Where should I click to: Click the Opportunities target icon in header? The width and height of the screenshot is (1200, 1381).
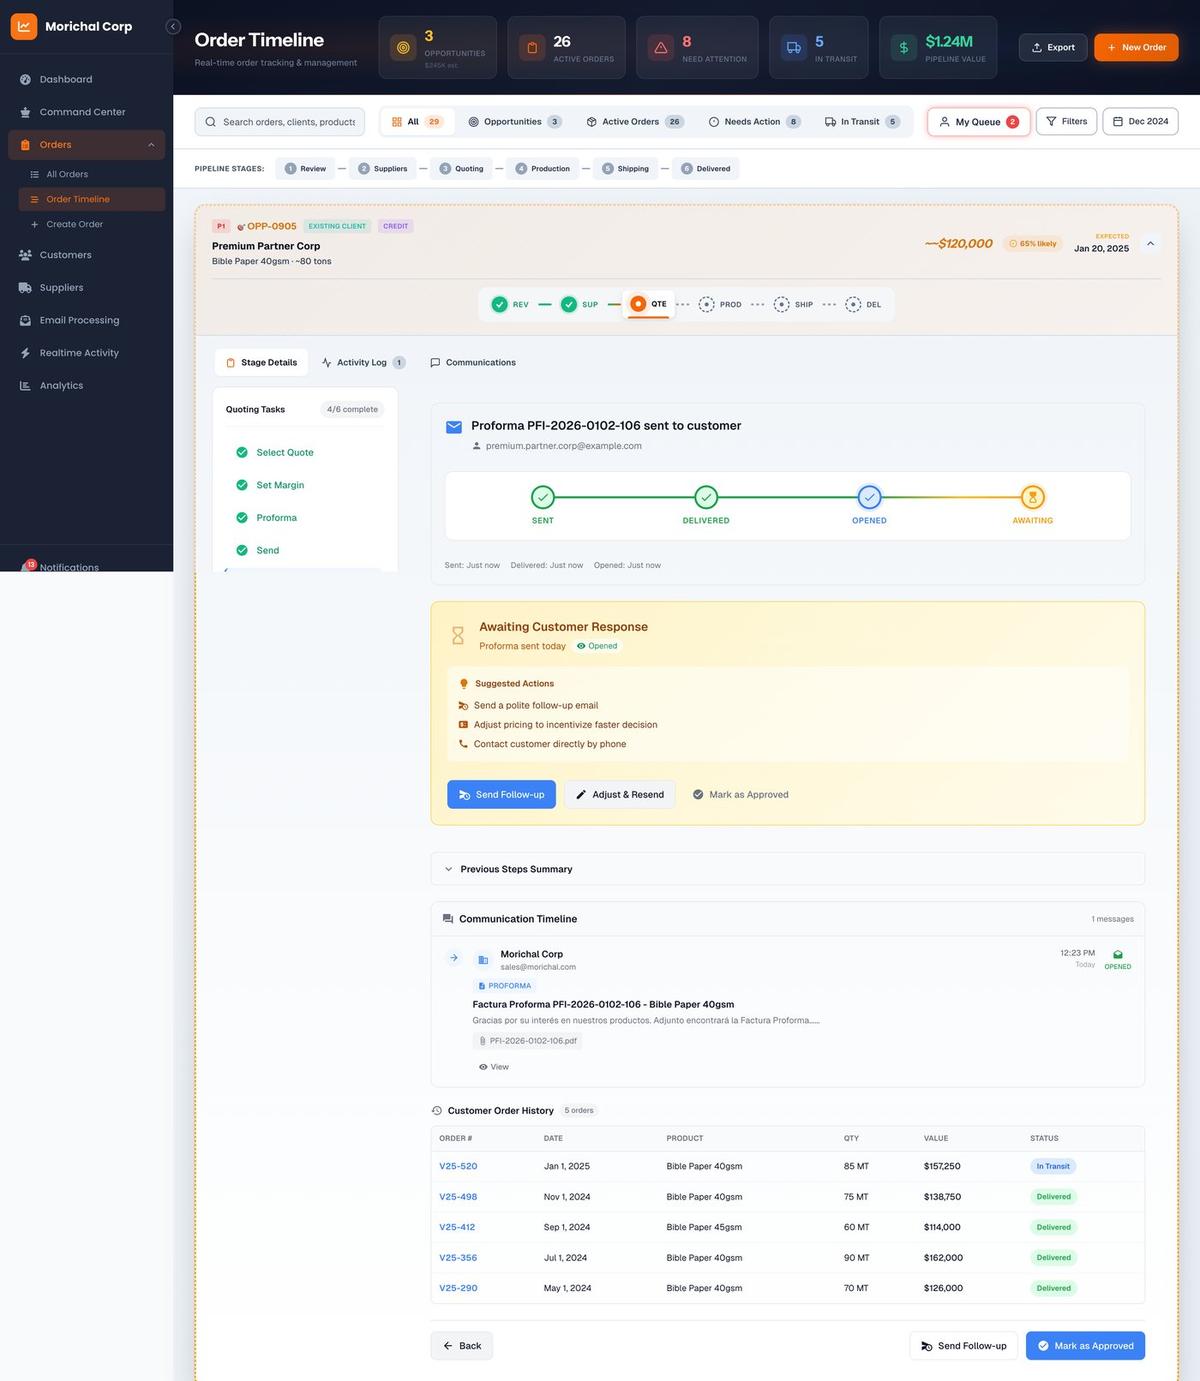click(403, 47)
